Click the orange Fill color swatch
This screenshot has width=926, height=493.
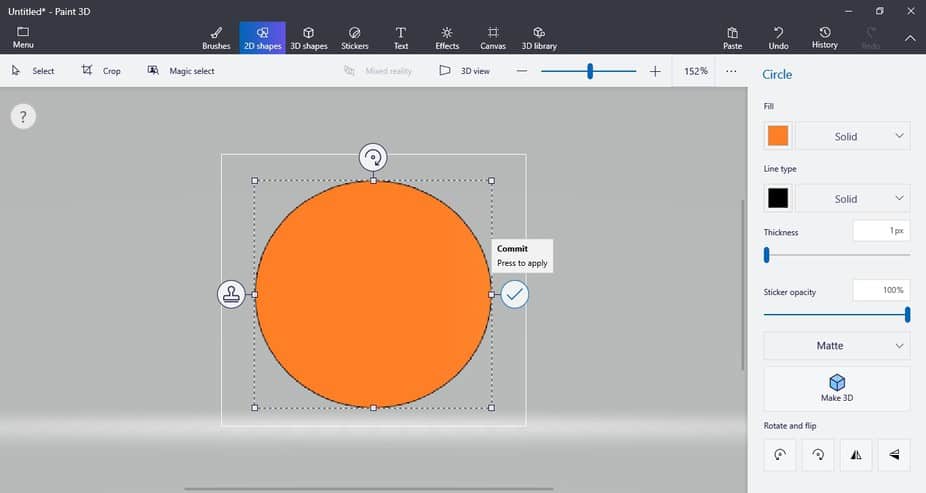pyautogui.click(x=778, y=136)
